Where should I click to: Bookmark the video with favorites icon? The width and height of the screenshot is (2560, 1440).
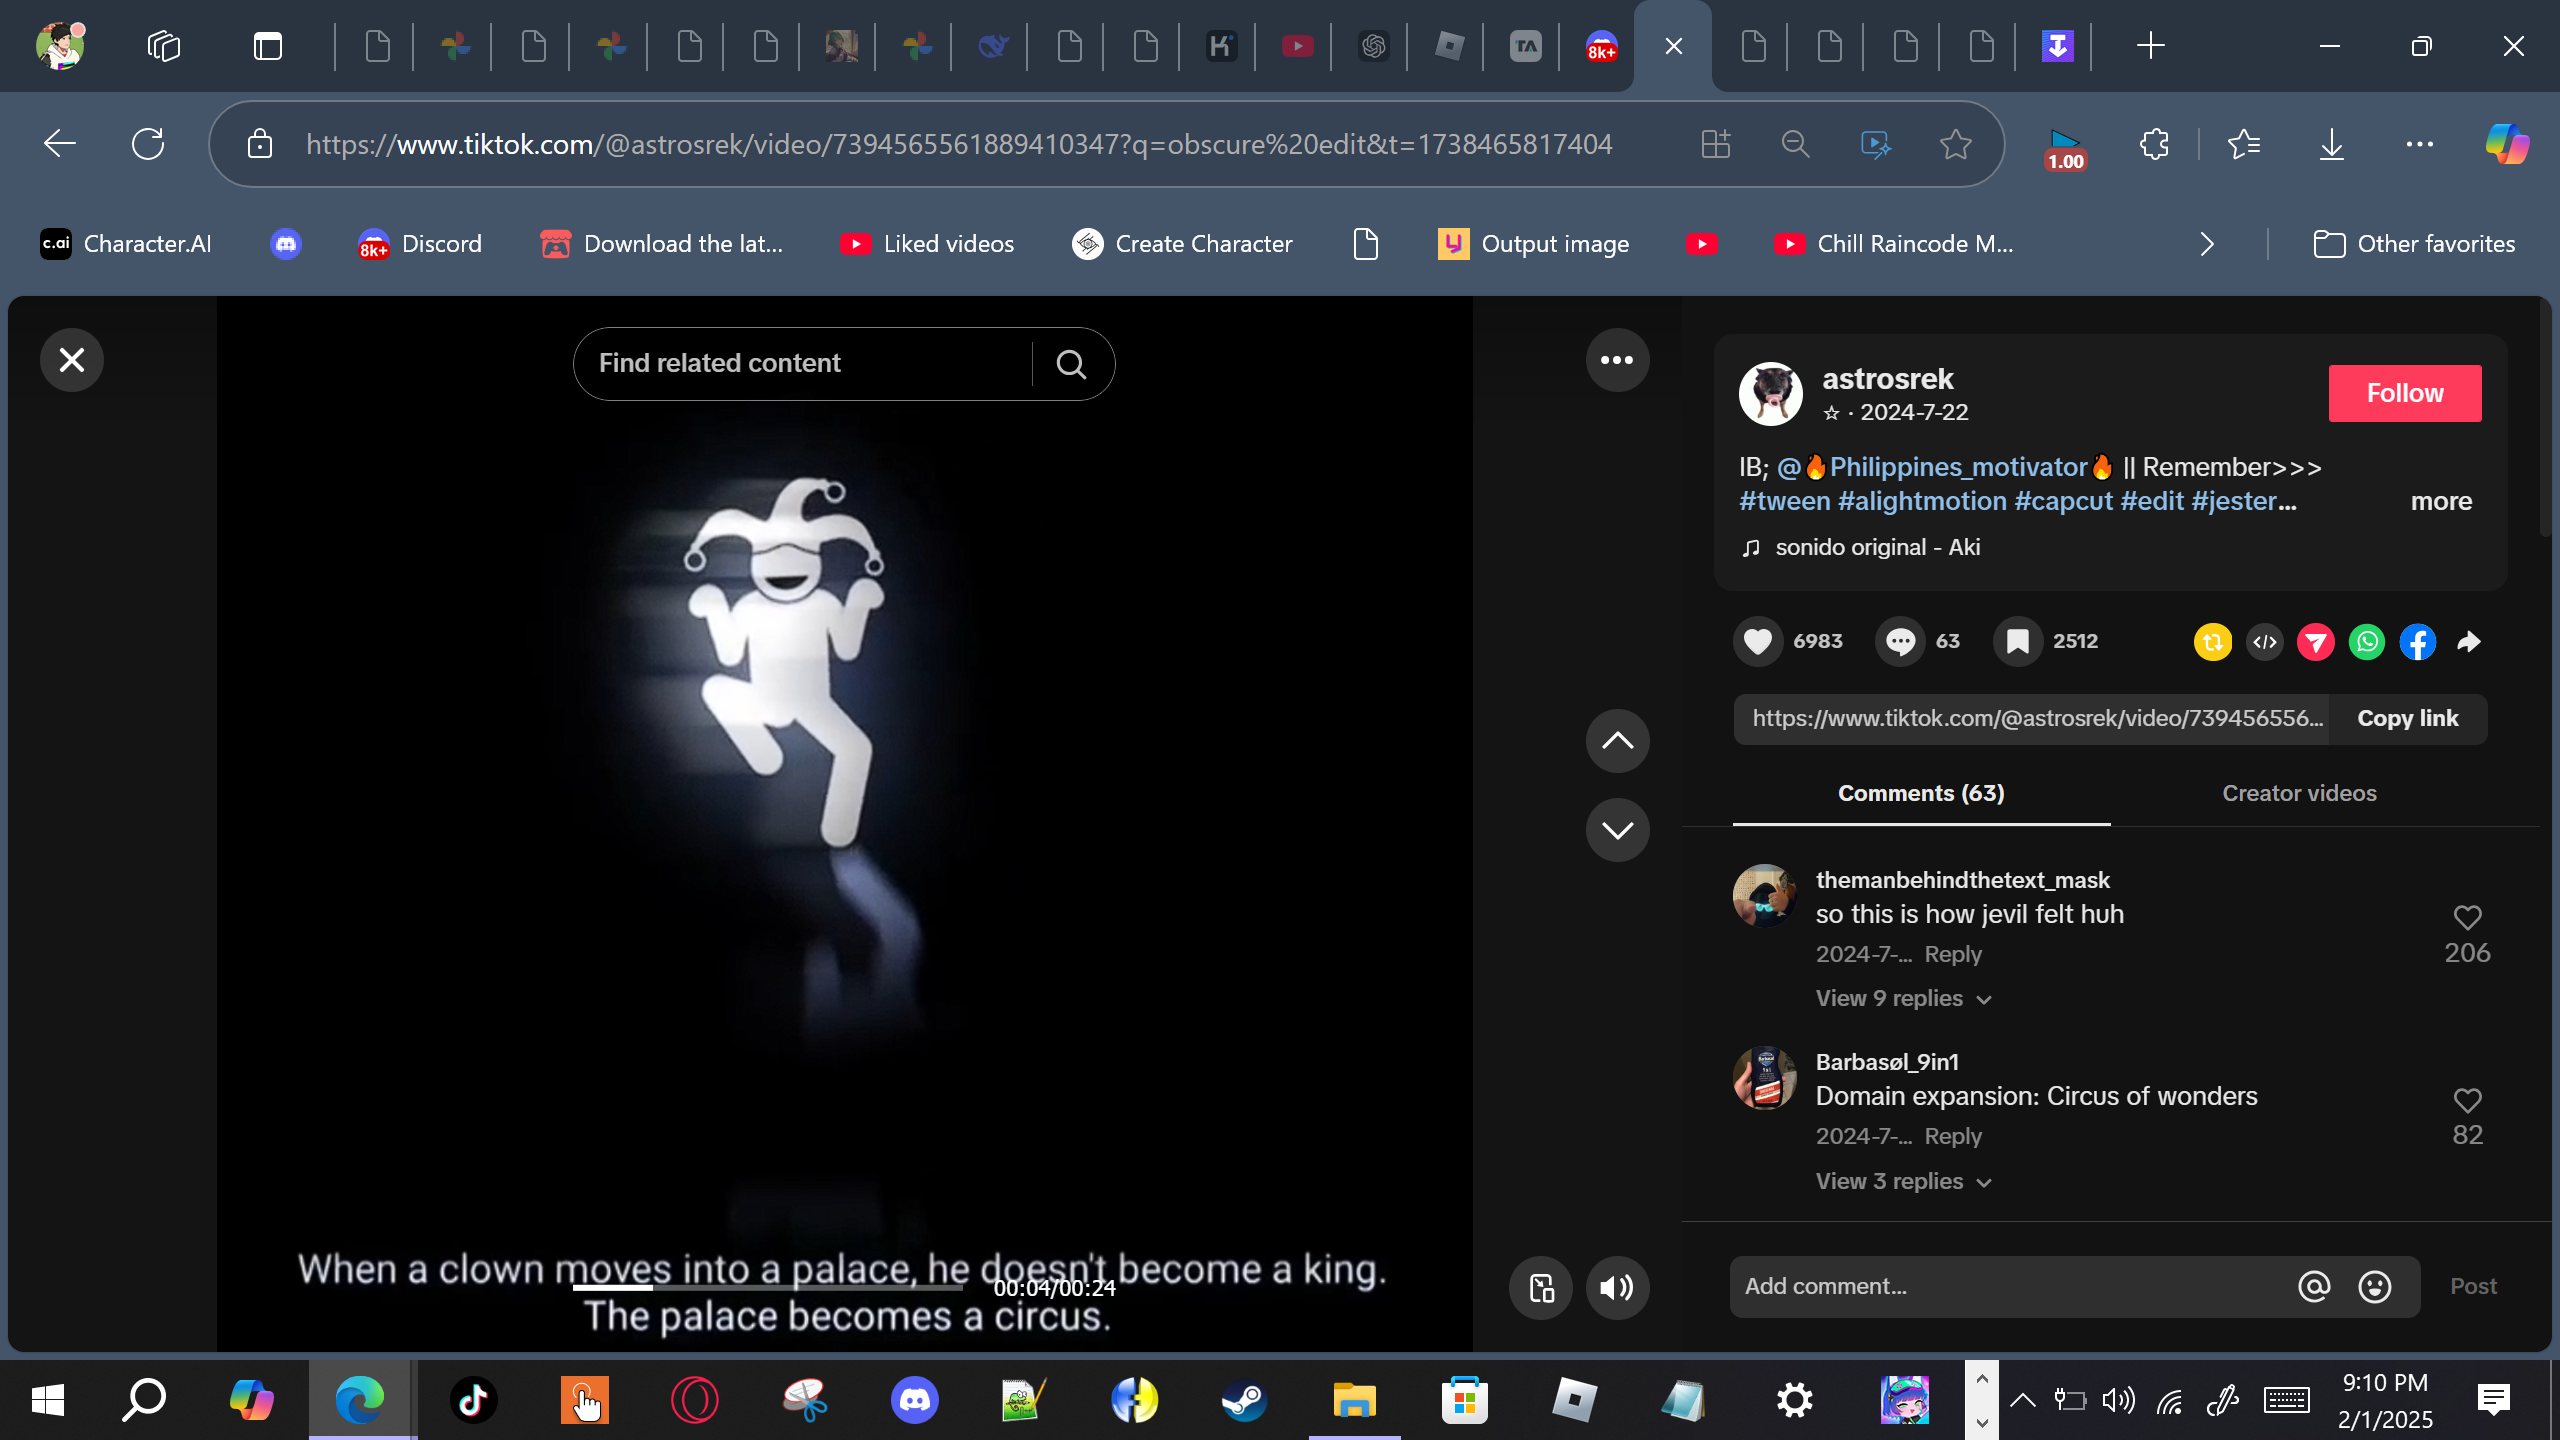(2018, 641)
